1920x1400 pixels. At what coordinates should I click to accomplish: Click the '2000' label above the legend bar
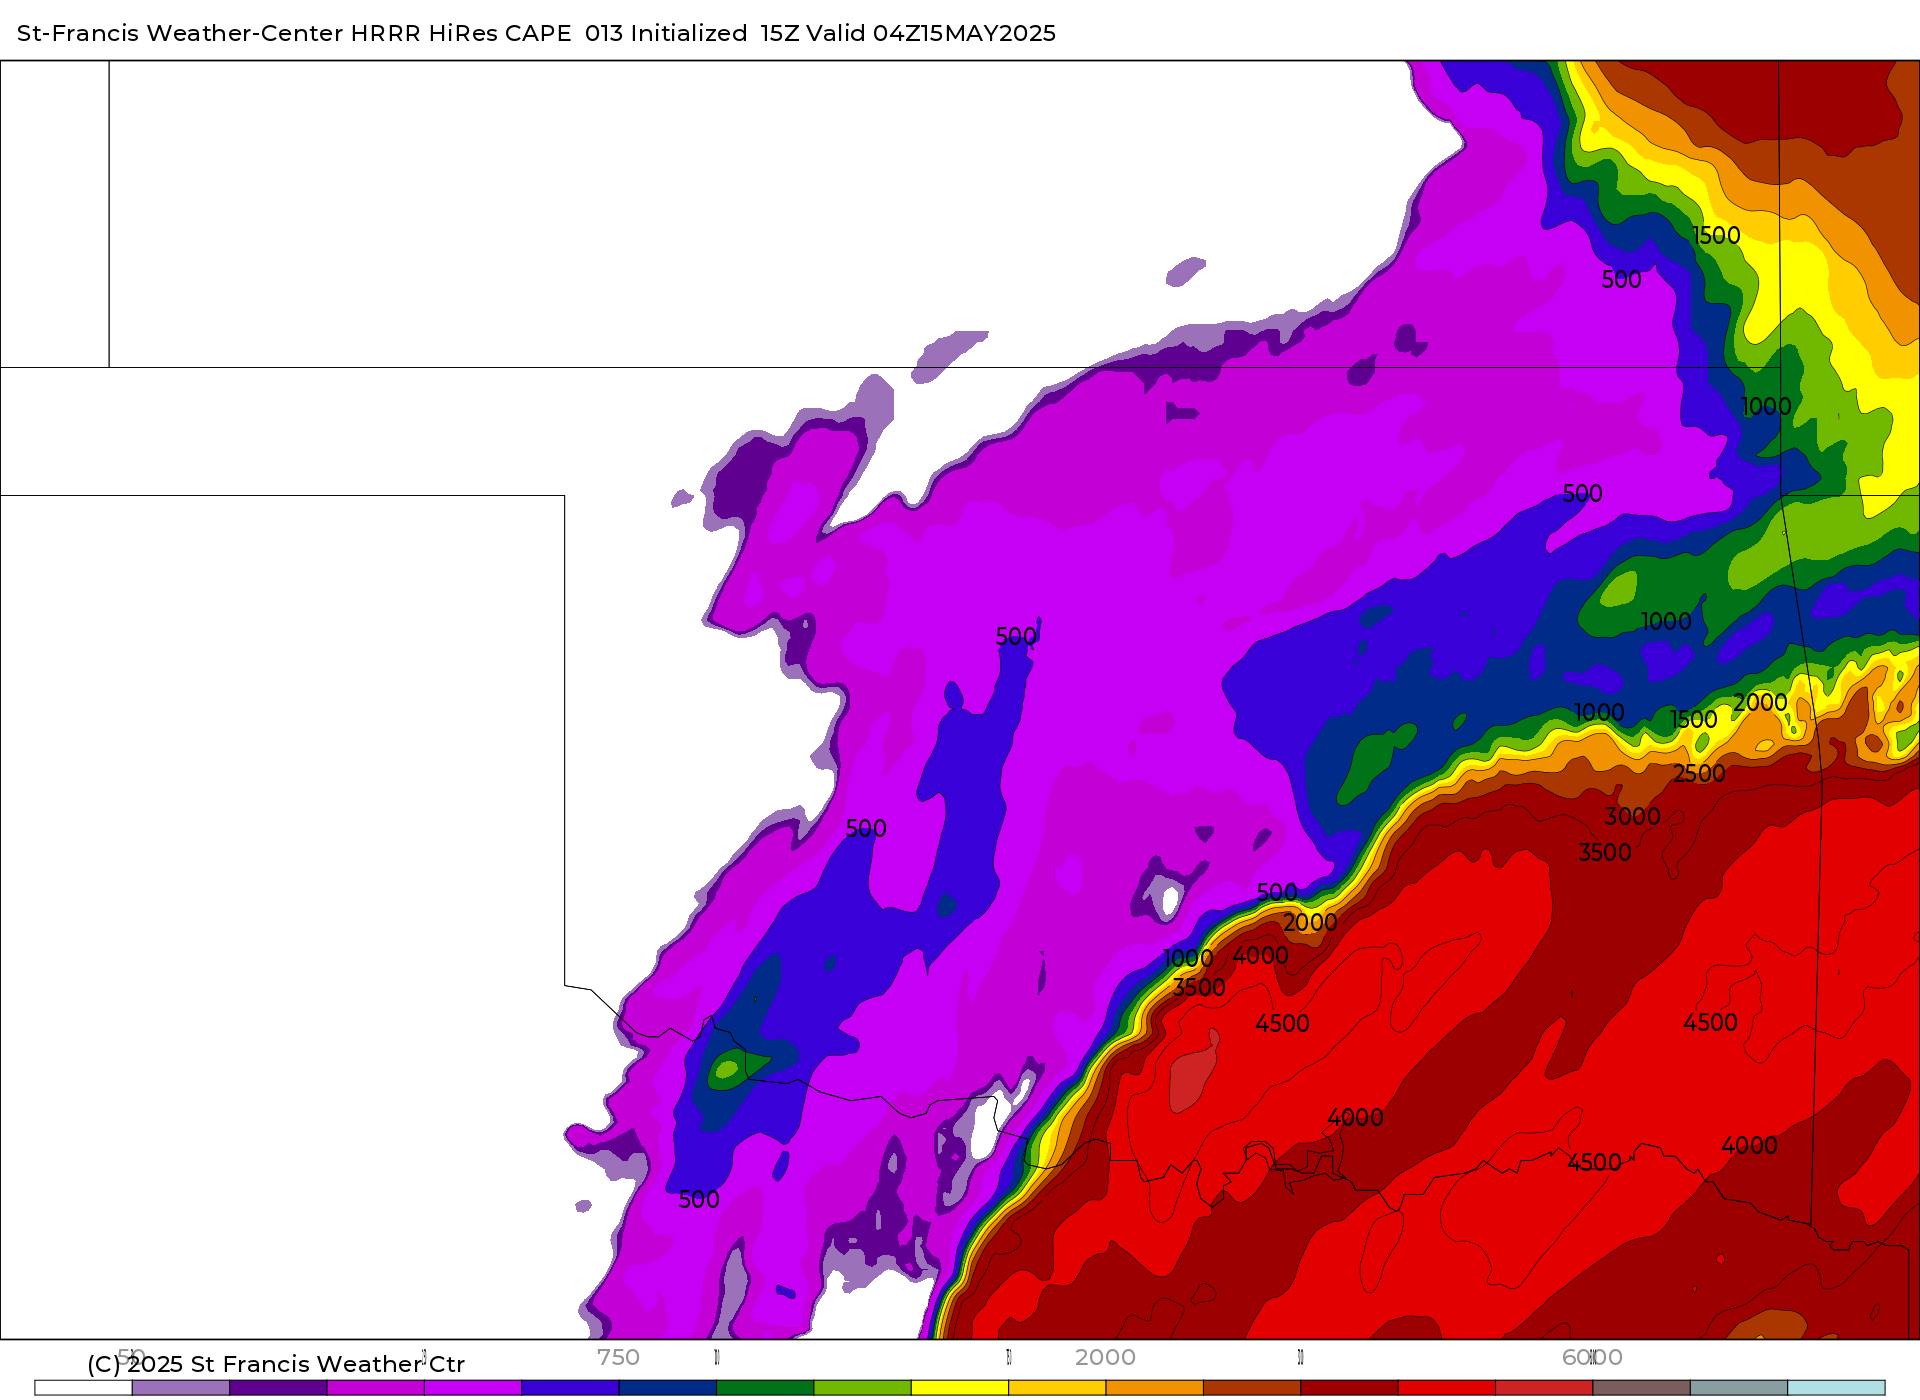click(1105, 1357)
